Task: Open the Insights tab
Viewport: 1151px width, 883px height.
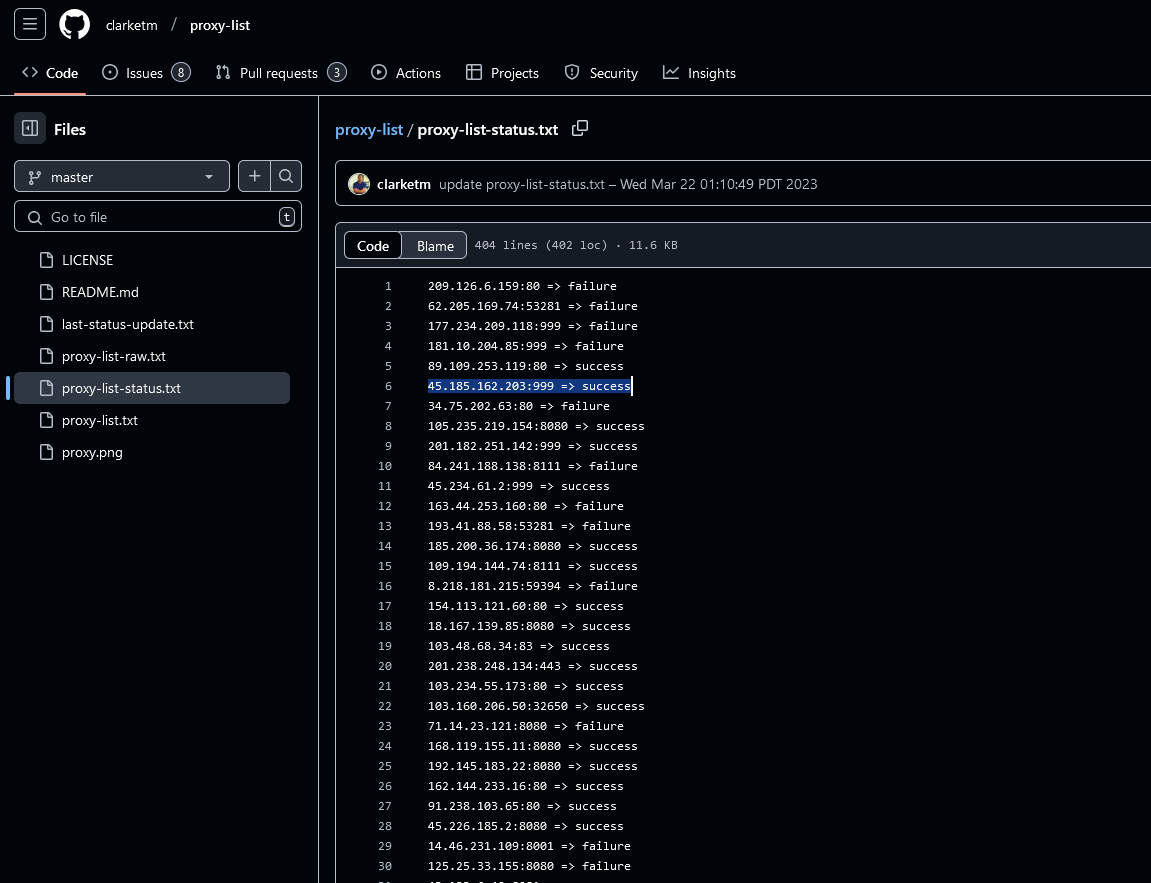Action: (x=699, y=72)
